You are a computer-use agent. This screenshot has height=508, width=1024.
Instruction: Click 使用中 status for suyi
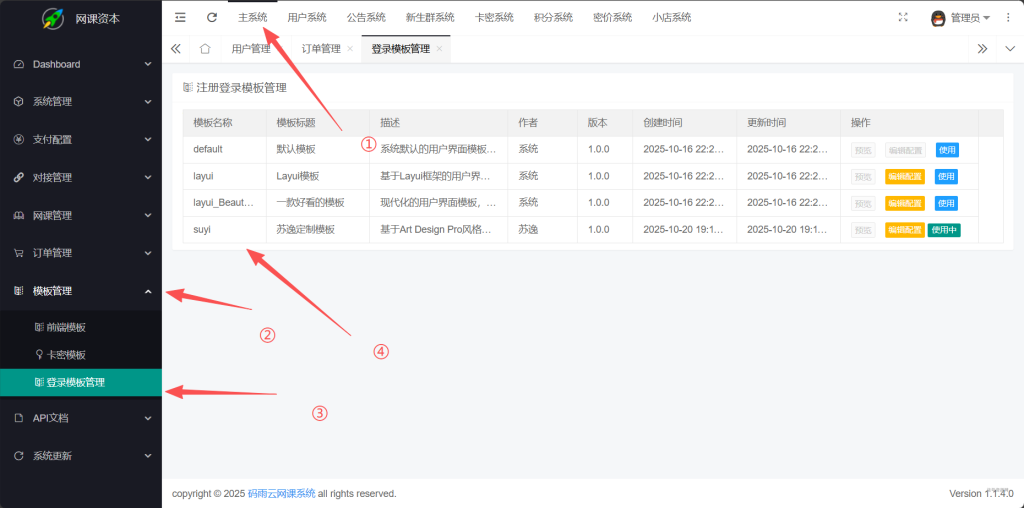click(x=944, y=230)
